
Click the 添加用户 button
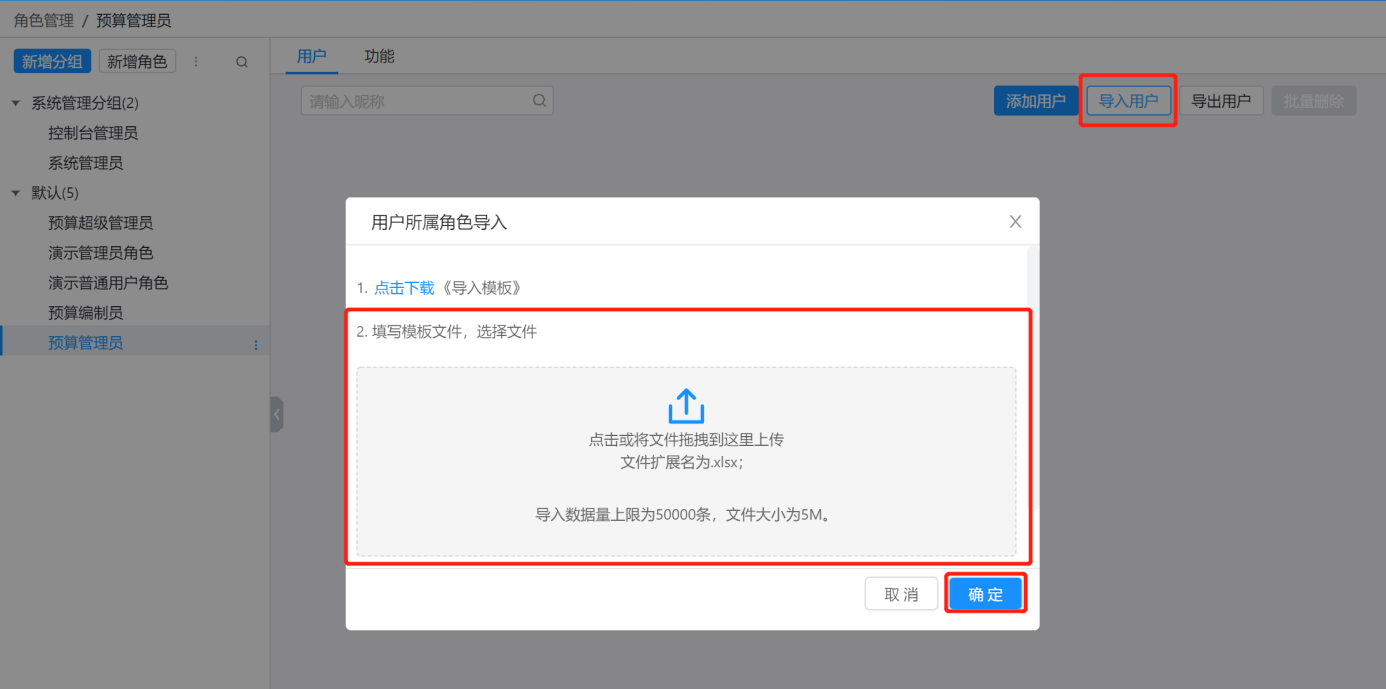(x=1035, y=101)
